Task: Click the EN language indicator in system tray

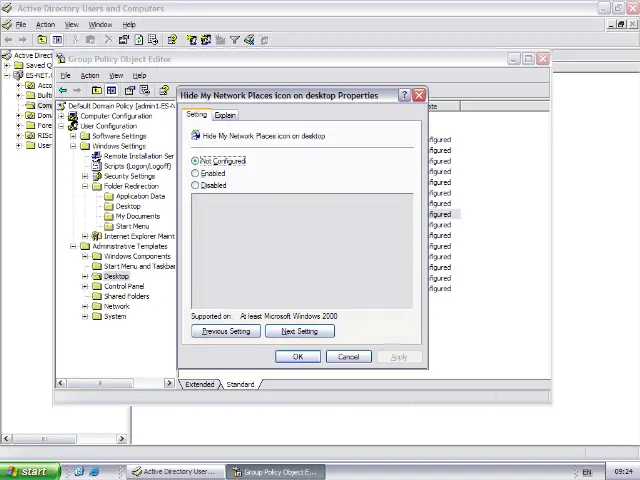Action: tap(587, 472)
